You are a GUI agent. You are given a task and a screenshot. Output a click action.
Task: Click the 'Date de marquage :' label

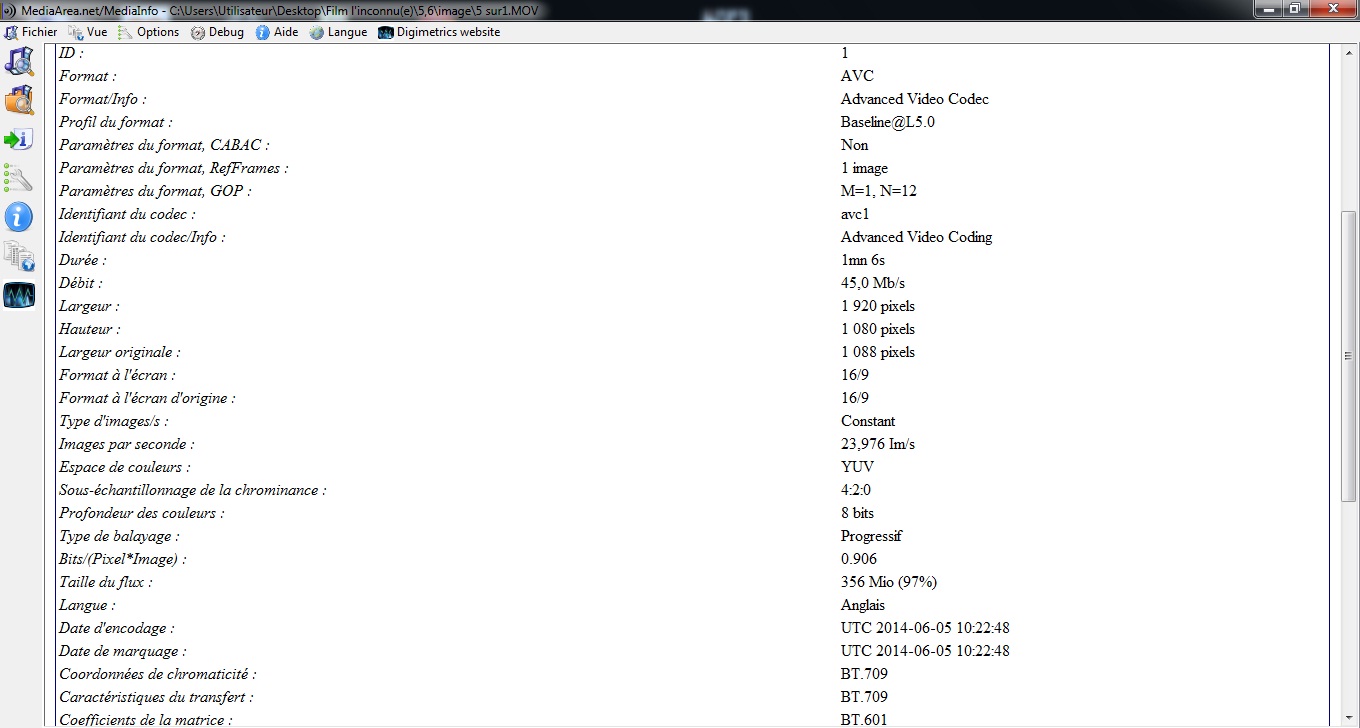(x=123, y=651)
